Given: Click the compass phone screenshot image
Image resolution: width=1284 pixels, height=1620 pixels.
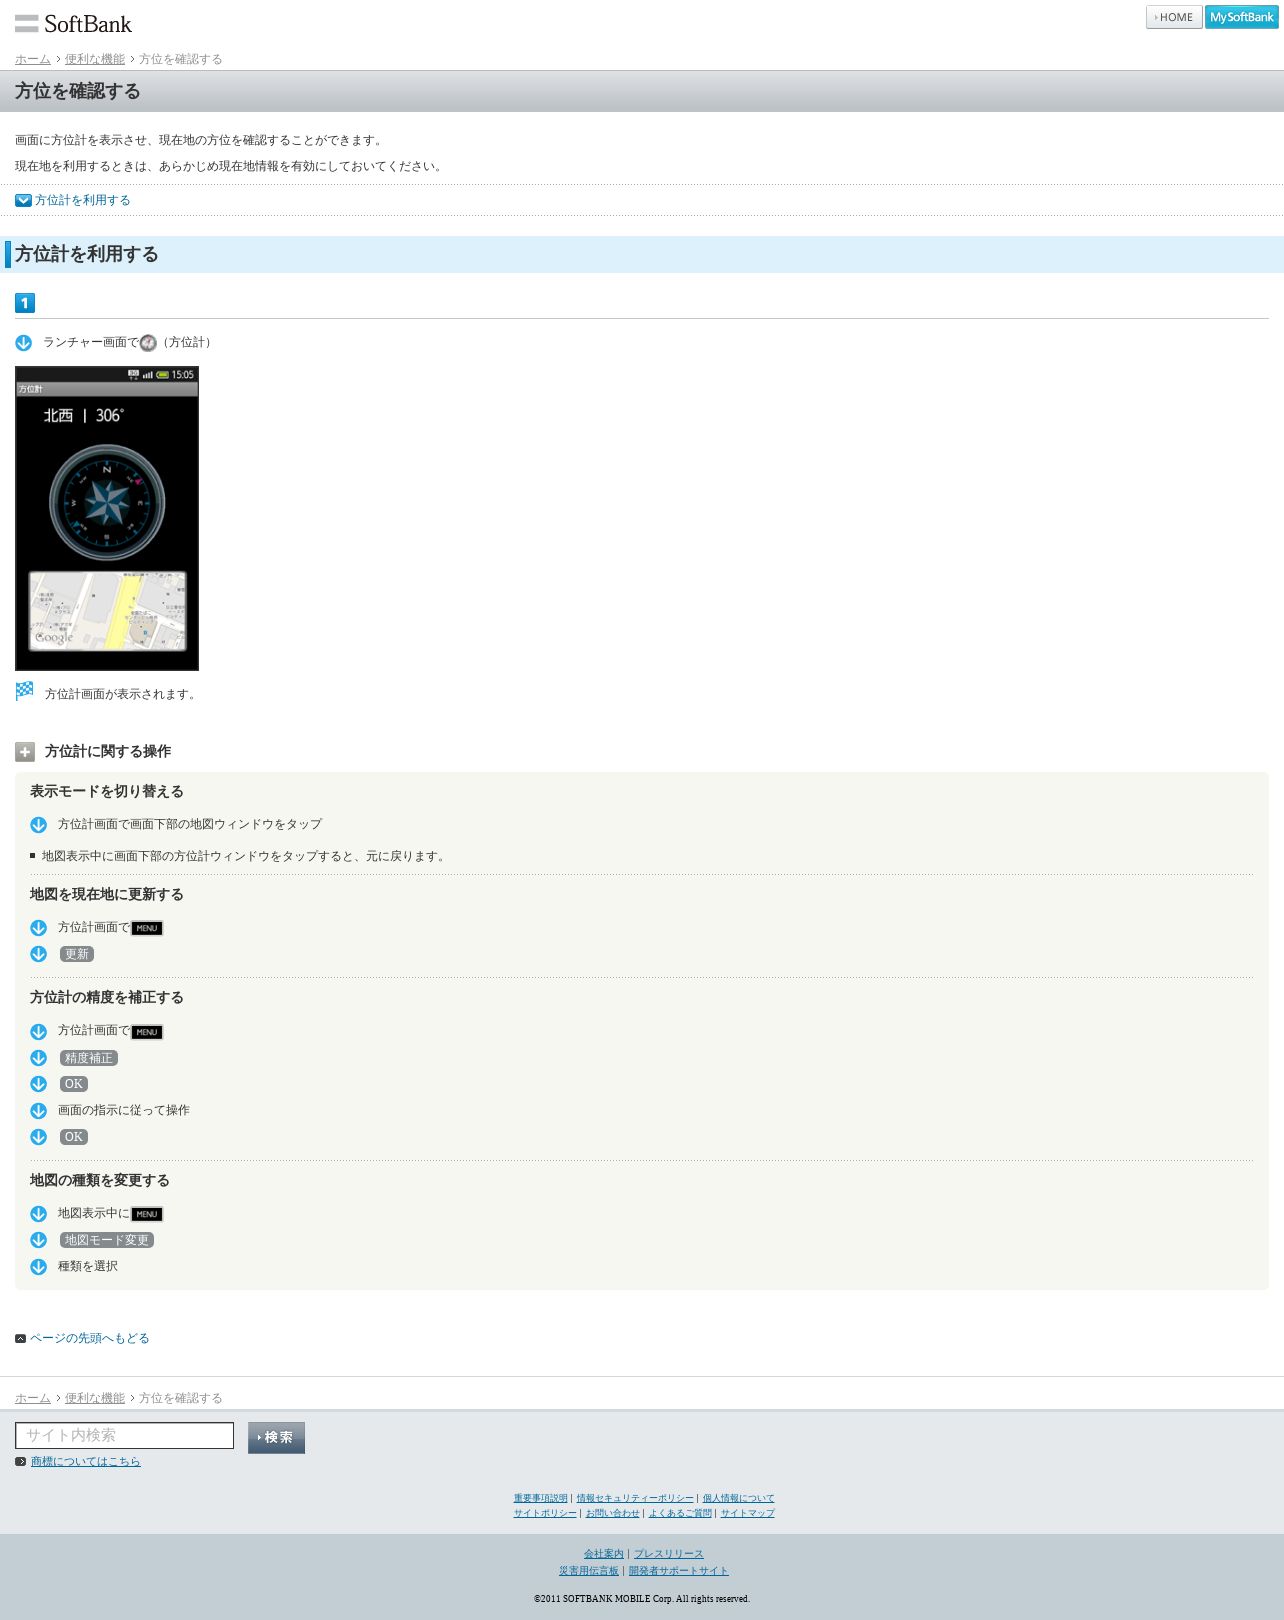Looking at the screenshot, I should pyautogui.click(x=107, y=518).
